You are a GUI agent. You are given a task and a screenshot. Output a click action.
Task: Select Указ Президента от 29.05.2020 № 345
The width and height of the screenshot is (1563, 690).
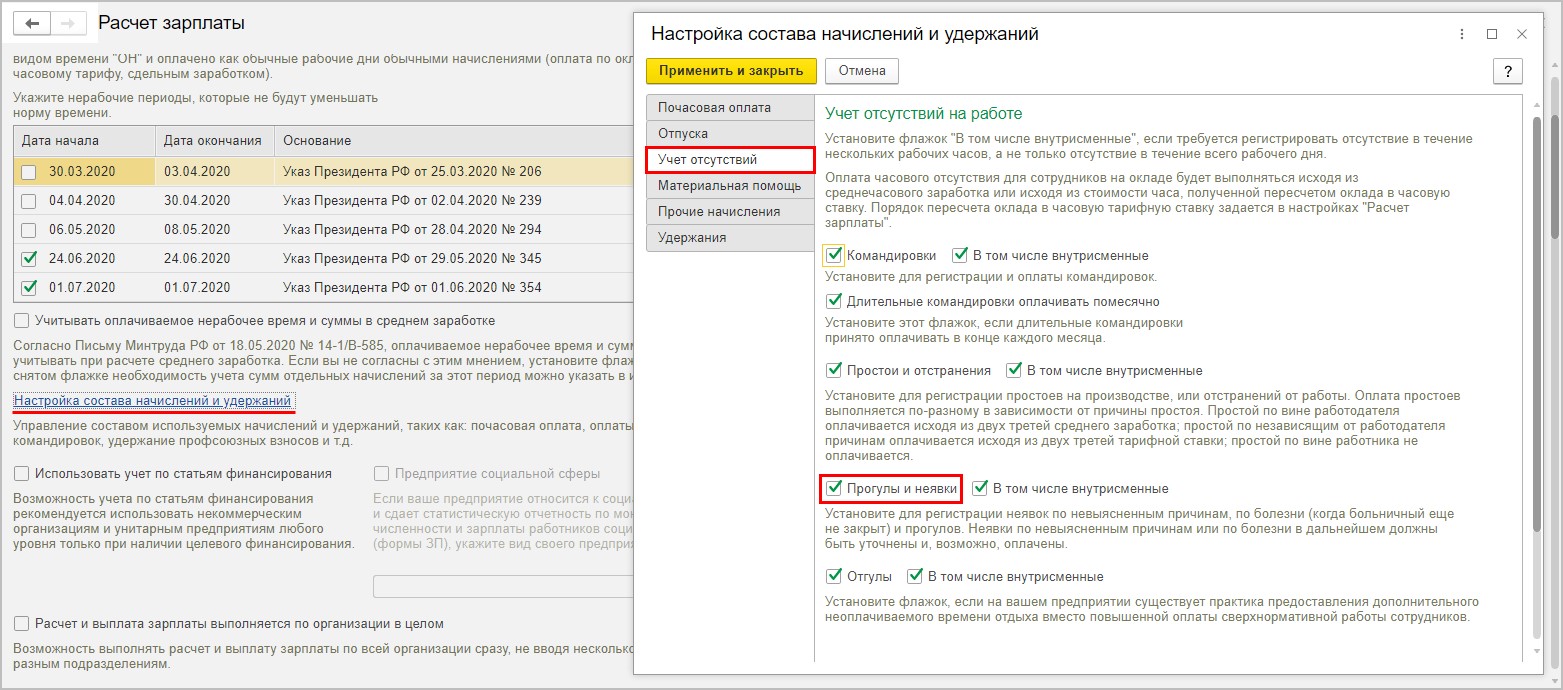454,258
